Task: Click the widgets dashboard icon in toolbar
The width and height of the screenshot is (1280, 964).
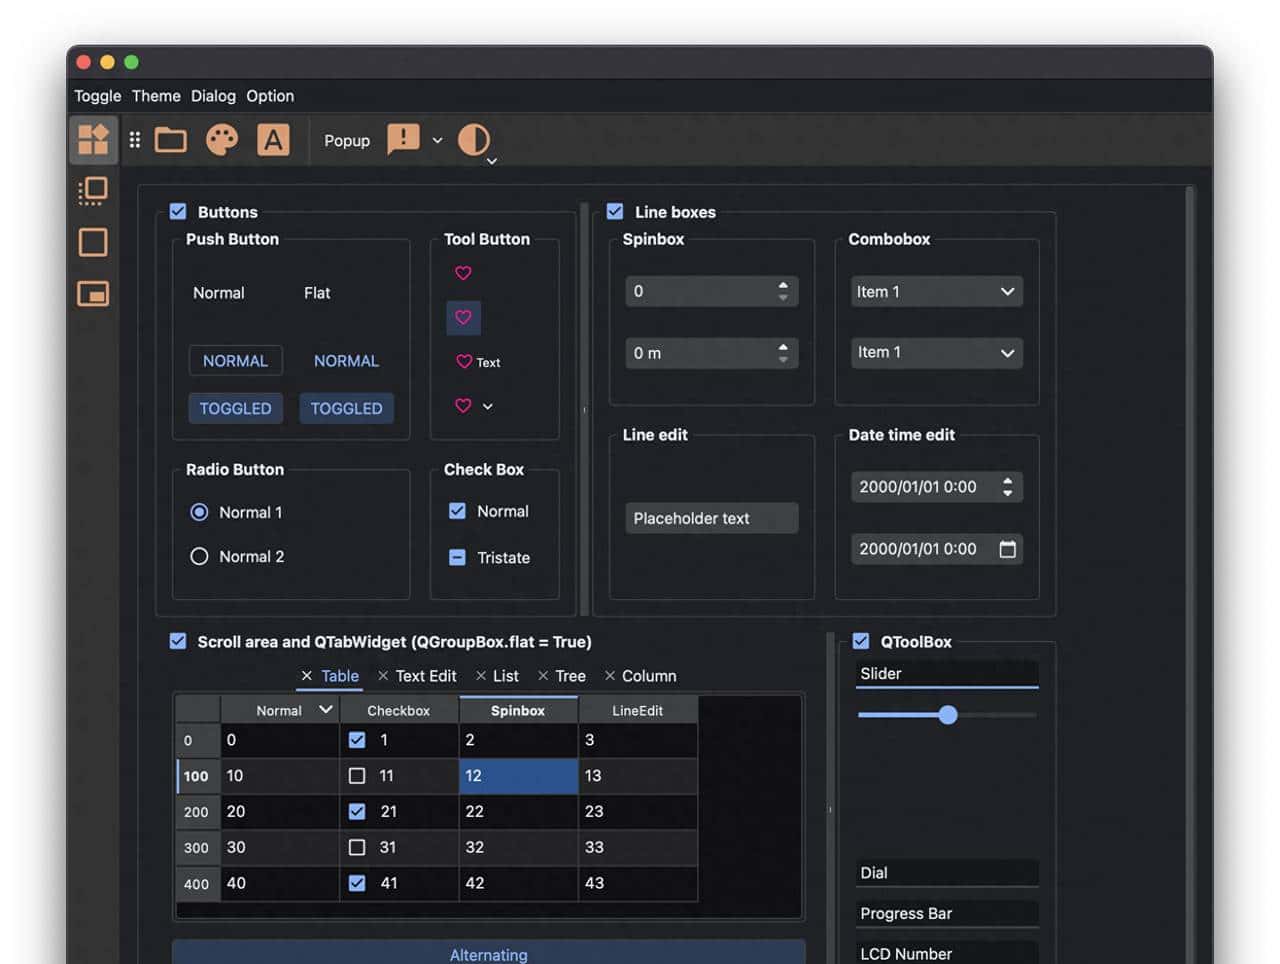Action: 93,140
